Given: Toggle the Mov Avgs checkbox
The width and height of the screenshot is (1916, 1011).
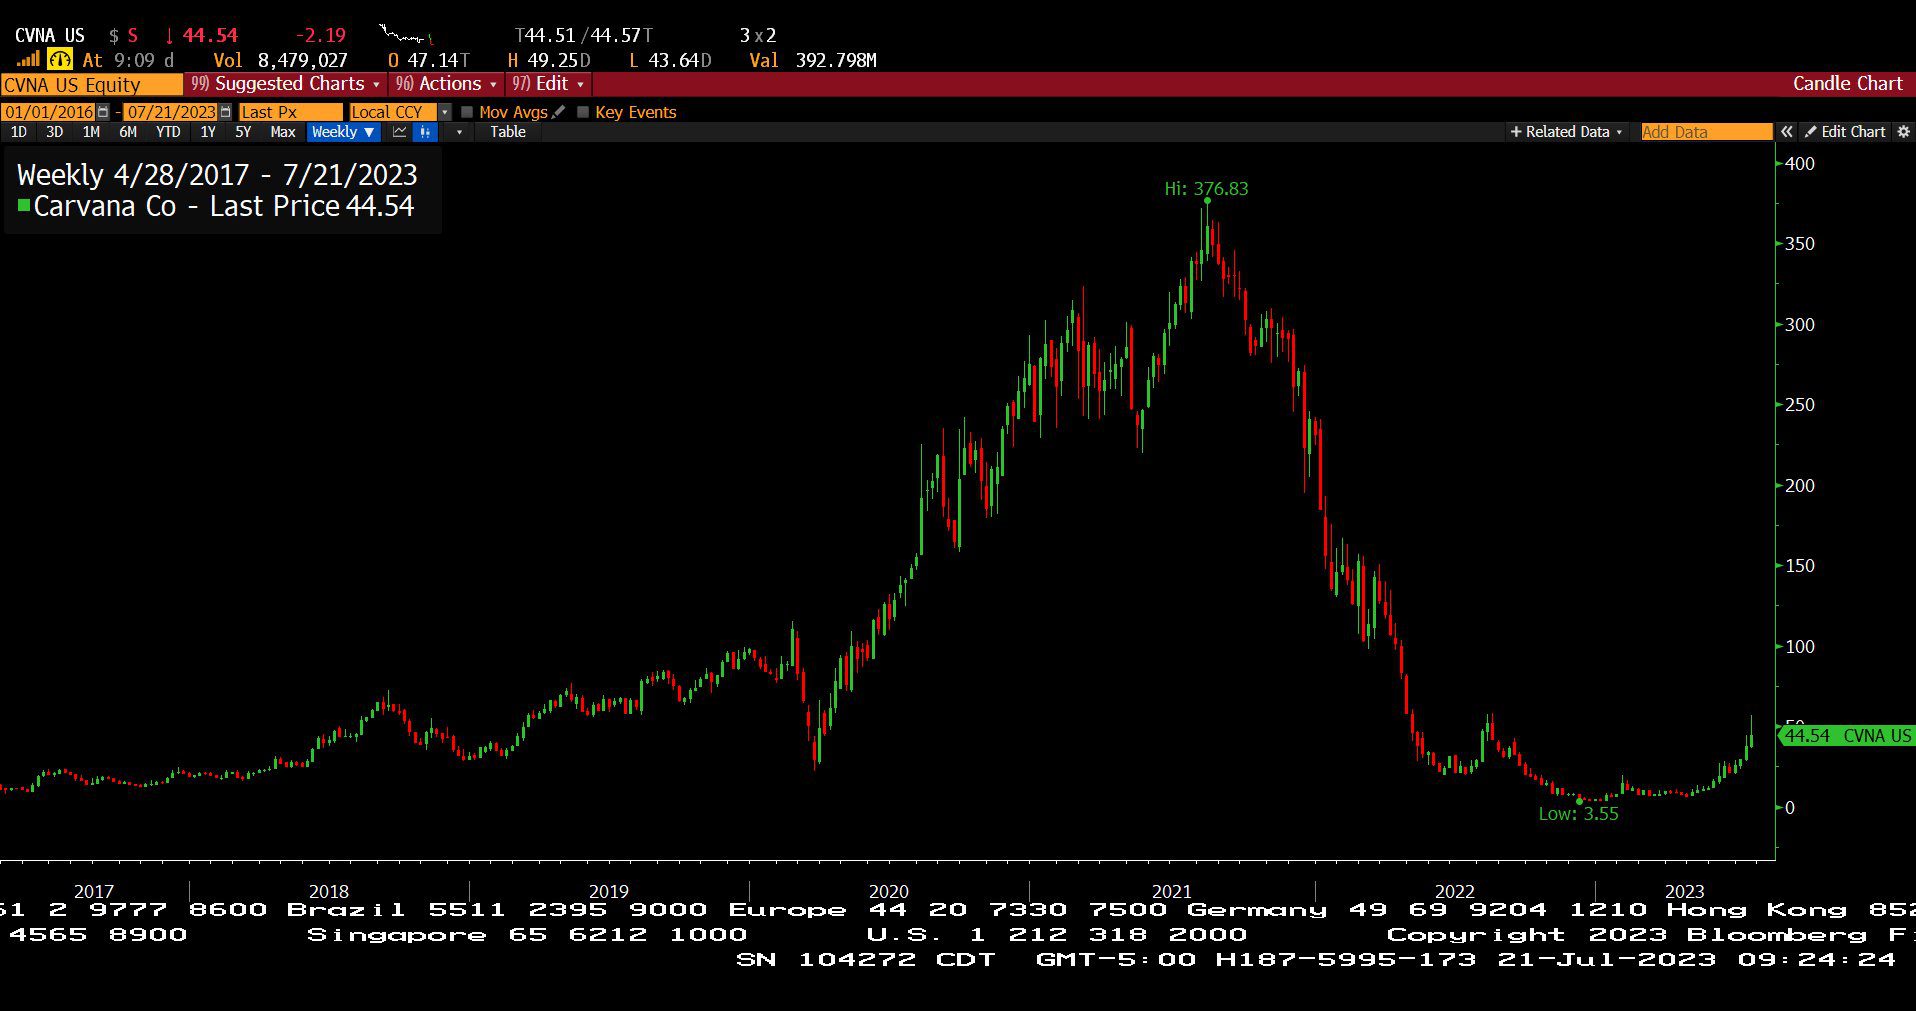Looking at the screenshot, I should pyautogui.click(x=467, y=112).
